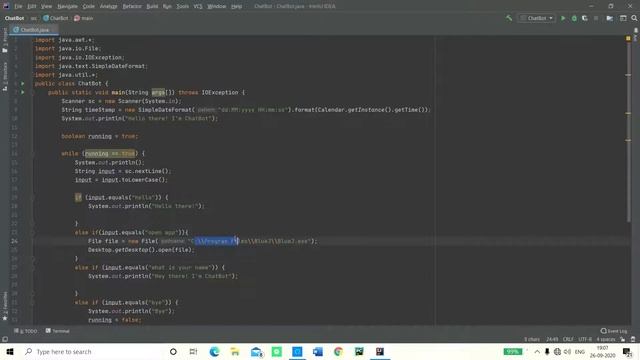Image resolution: width=640 pixels, height=360 pixels.
Task: Open the Navigate menu
Action: tap(67, 6)
